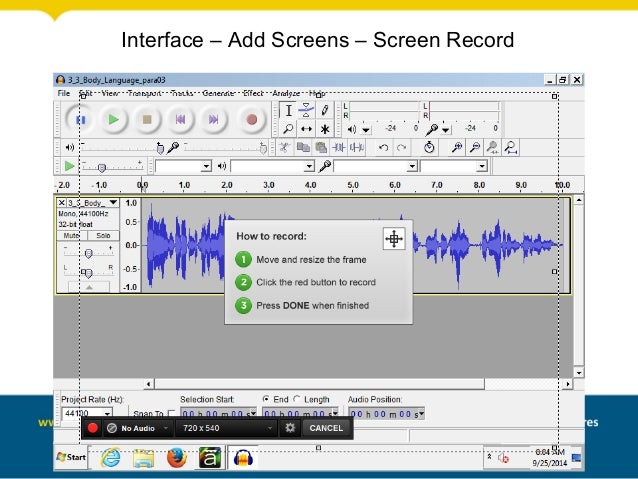Select the Draw pencil tool
The width and height of the screenshot is (638, 479).
pyautogui.click(x=324, y=110)
